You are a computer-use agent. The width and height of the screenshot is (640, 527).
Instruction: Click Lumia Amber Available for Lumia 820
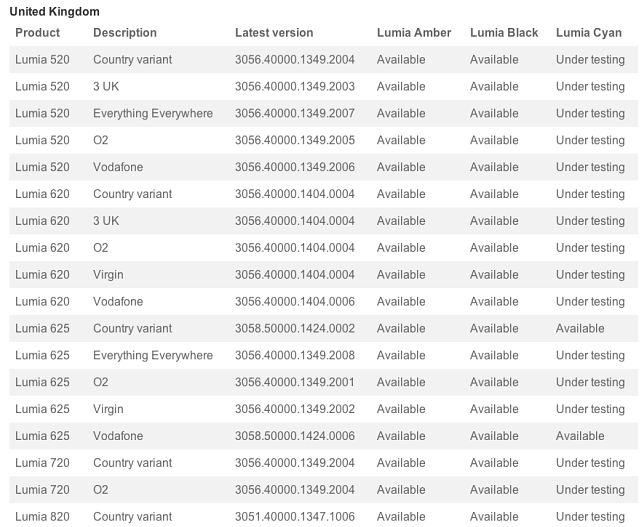coord(401,517)
